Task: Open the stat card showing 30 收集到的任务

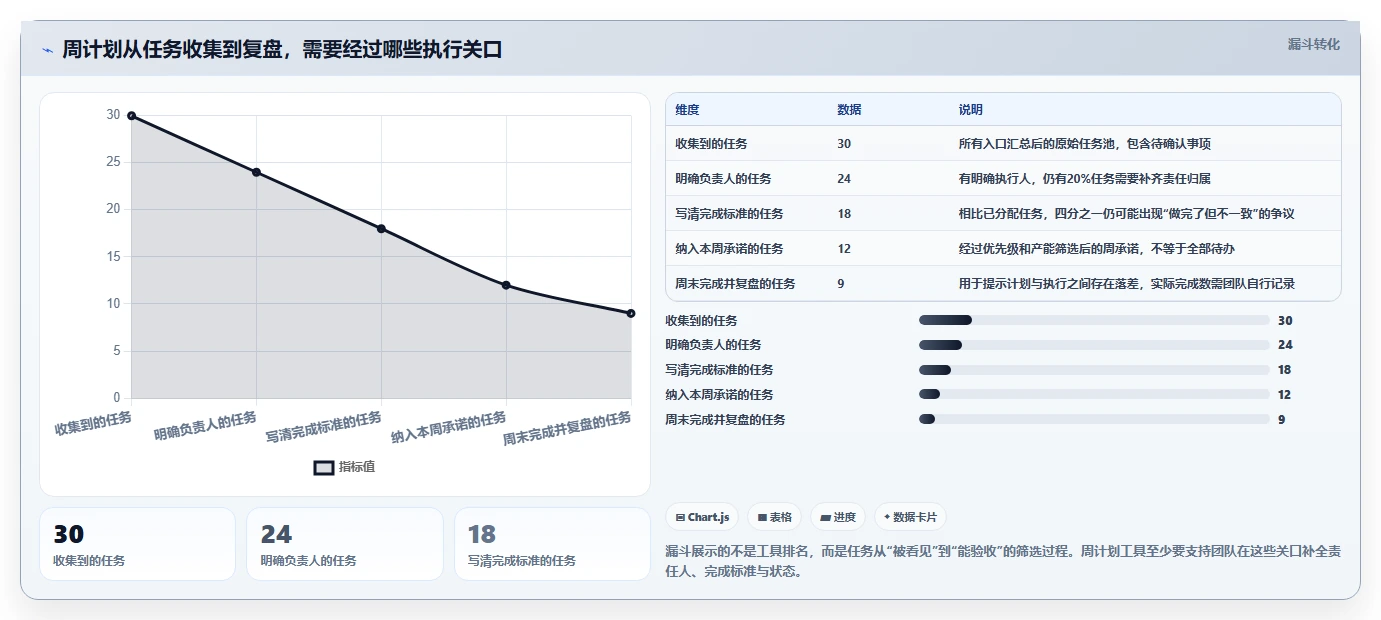Action: (137, 544)
